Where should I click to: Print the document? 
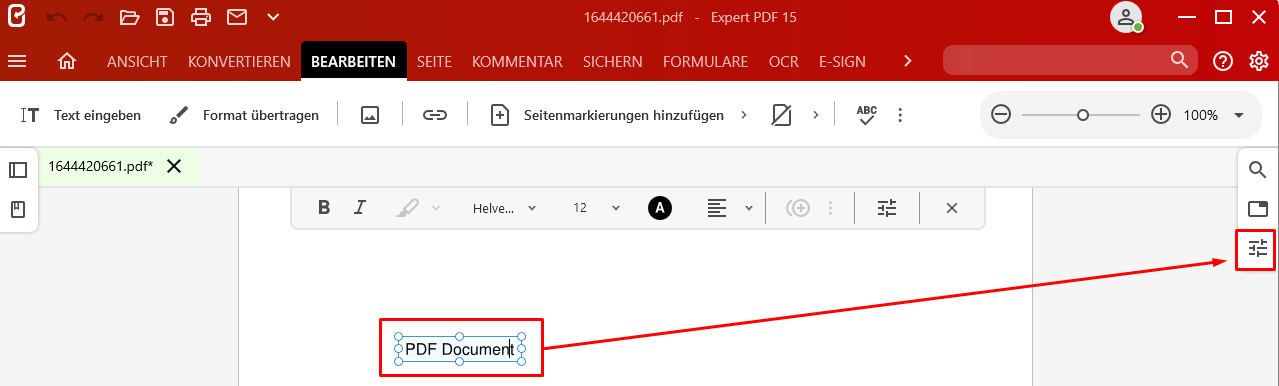pyautogui.click(x=201, y=17)
